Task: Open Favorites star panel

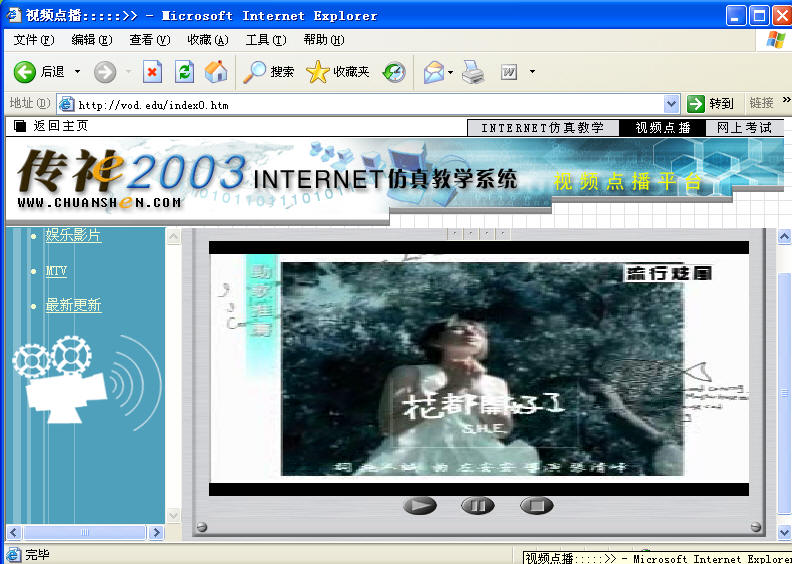Action: tap(318, 72)
